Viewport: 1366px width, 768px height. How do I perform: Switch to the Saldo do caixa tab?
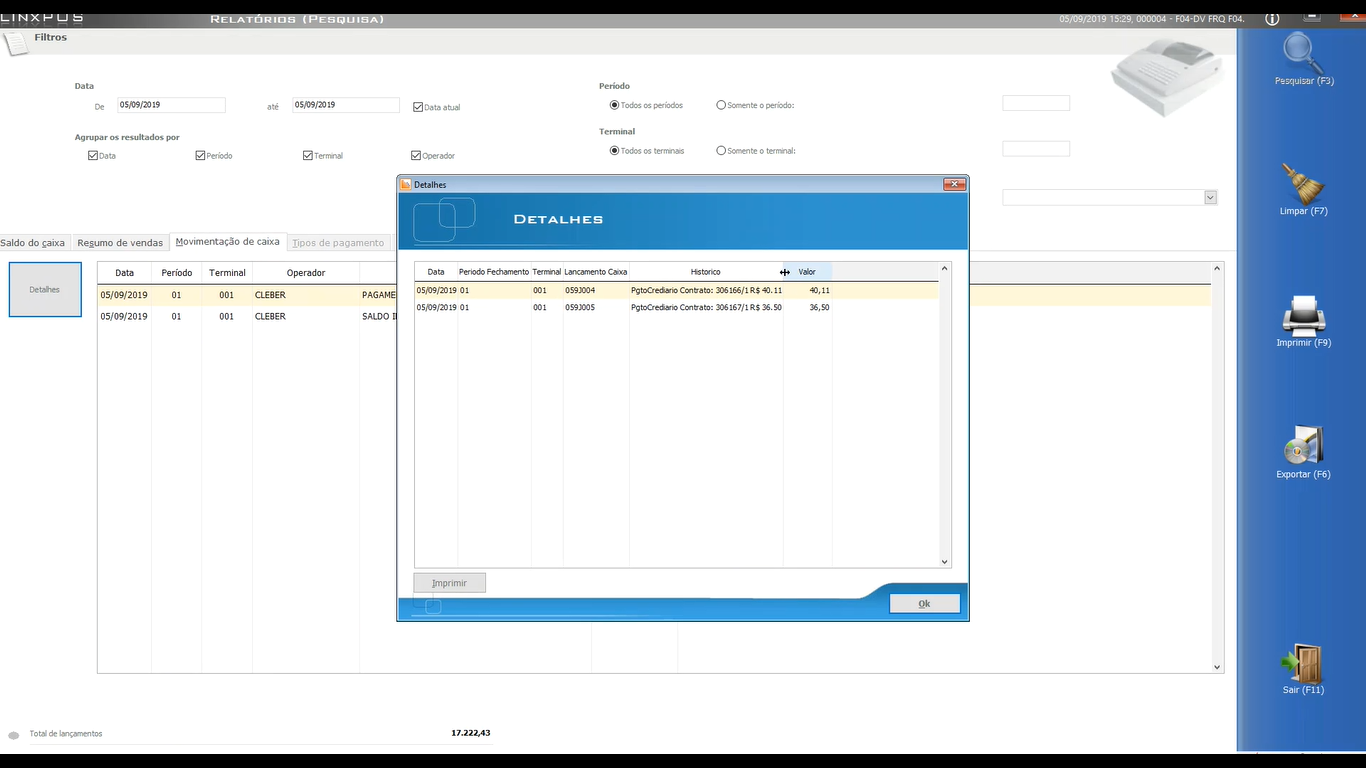click(x=33, y=243)
